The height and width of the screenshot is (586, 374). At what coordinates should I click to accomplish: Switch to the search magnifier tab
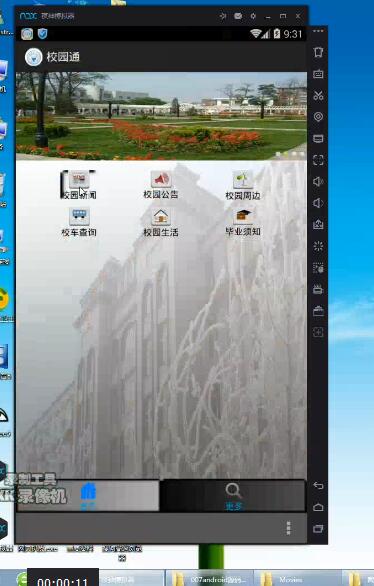point(233,496)
